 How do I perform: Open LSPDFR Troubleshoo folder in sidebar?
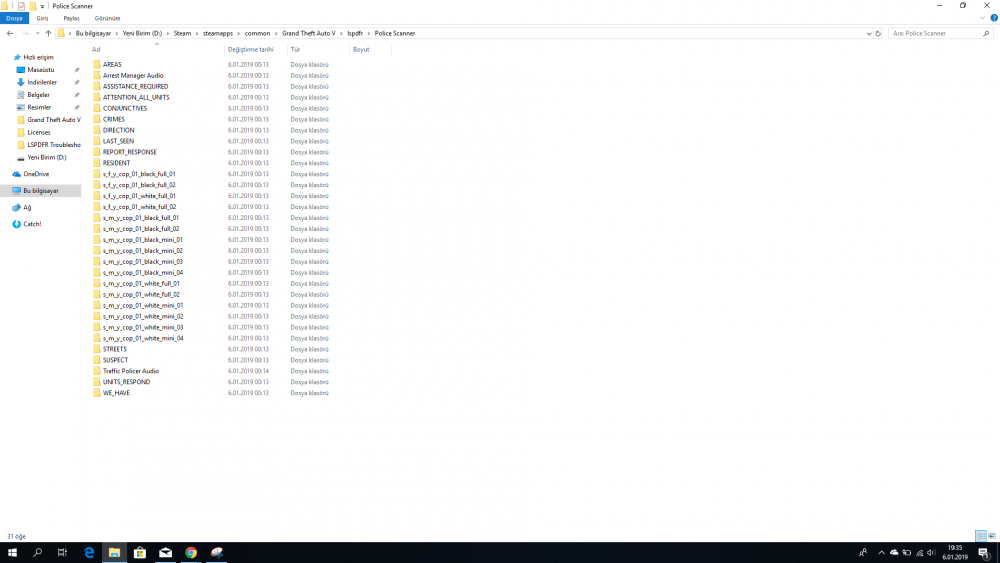tap(54, 145)
